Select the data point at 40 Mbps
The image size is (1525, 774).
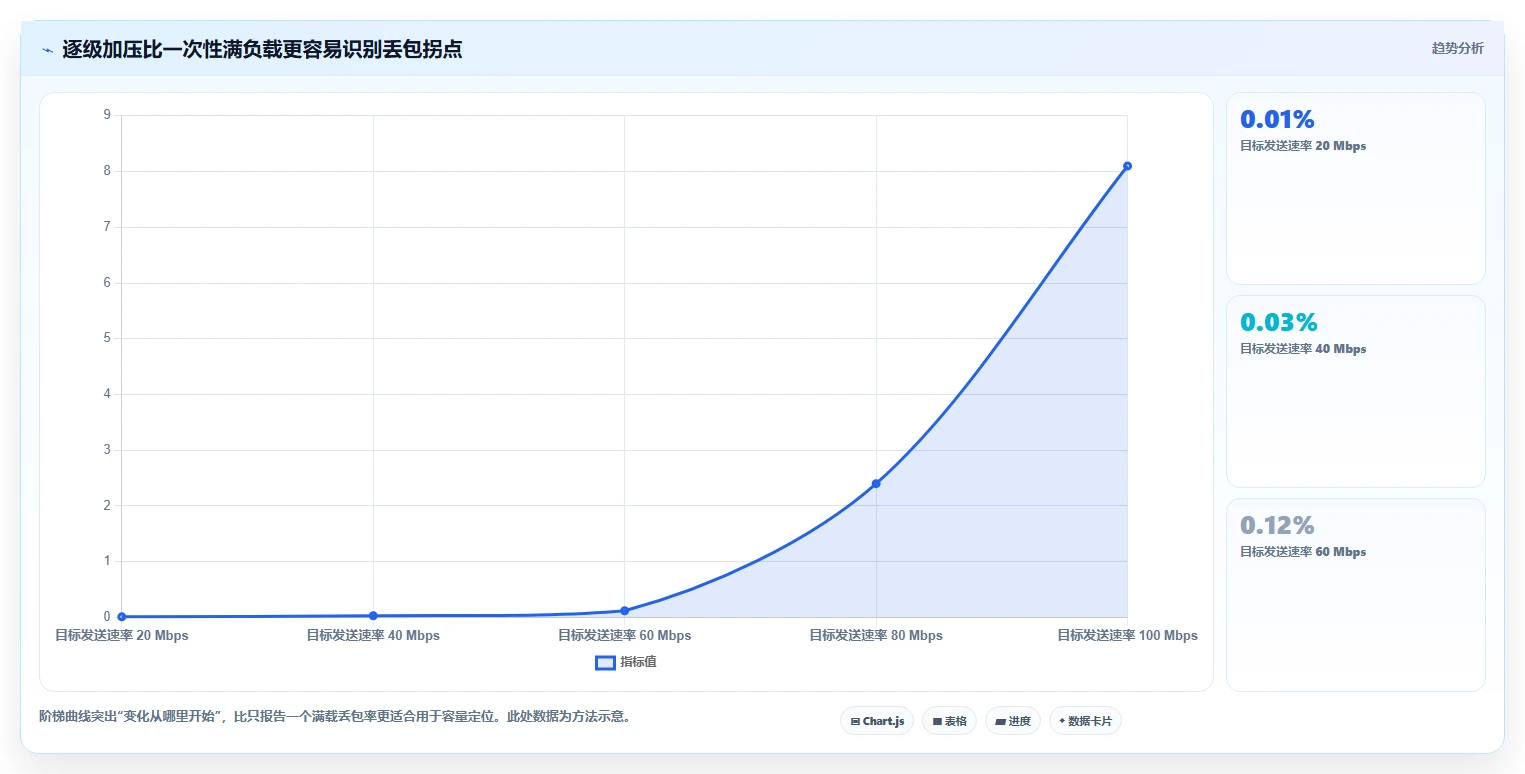[x=373, y=615]
